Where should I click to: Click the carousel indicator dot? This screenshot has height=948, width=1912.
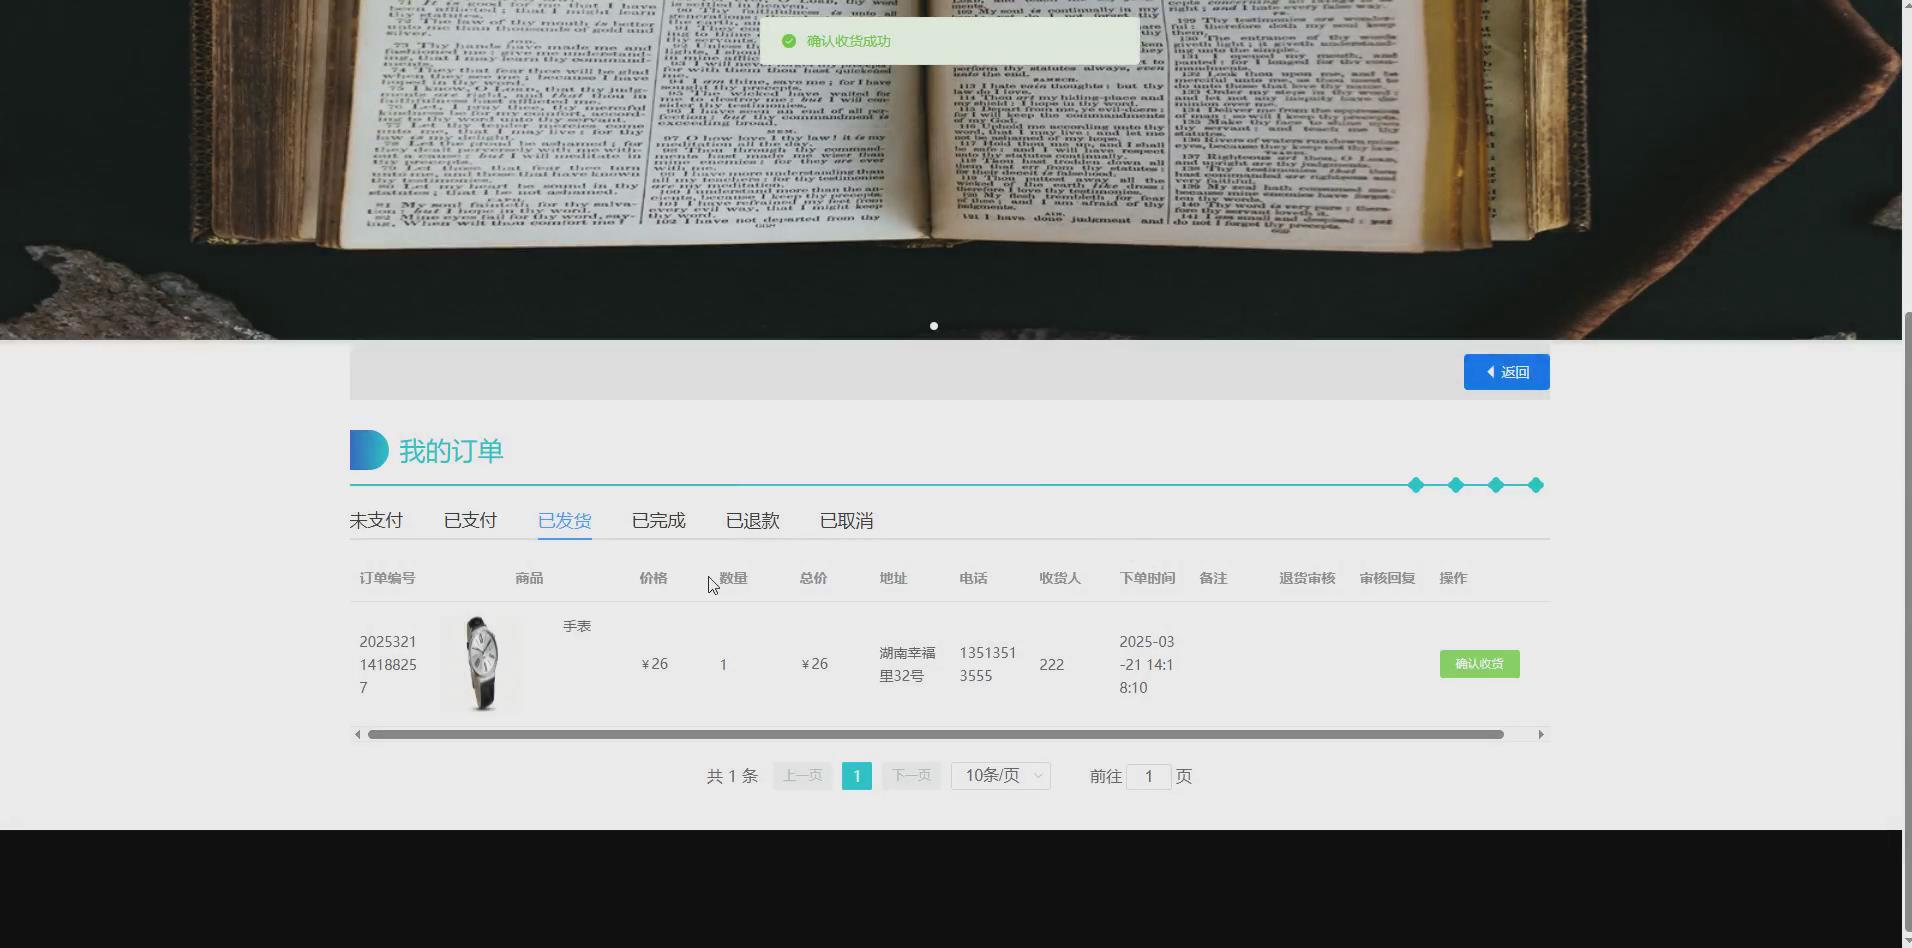(934, 326)
